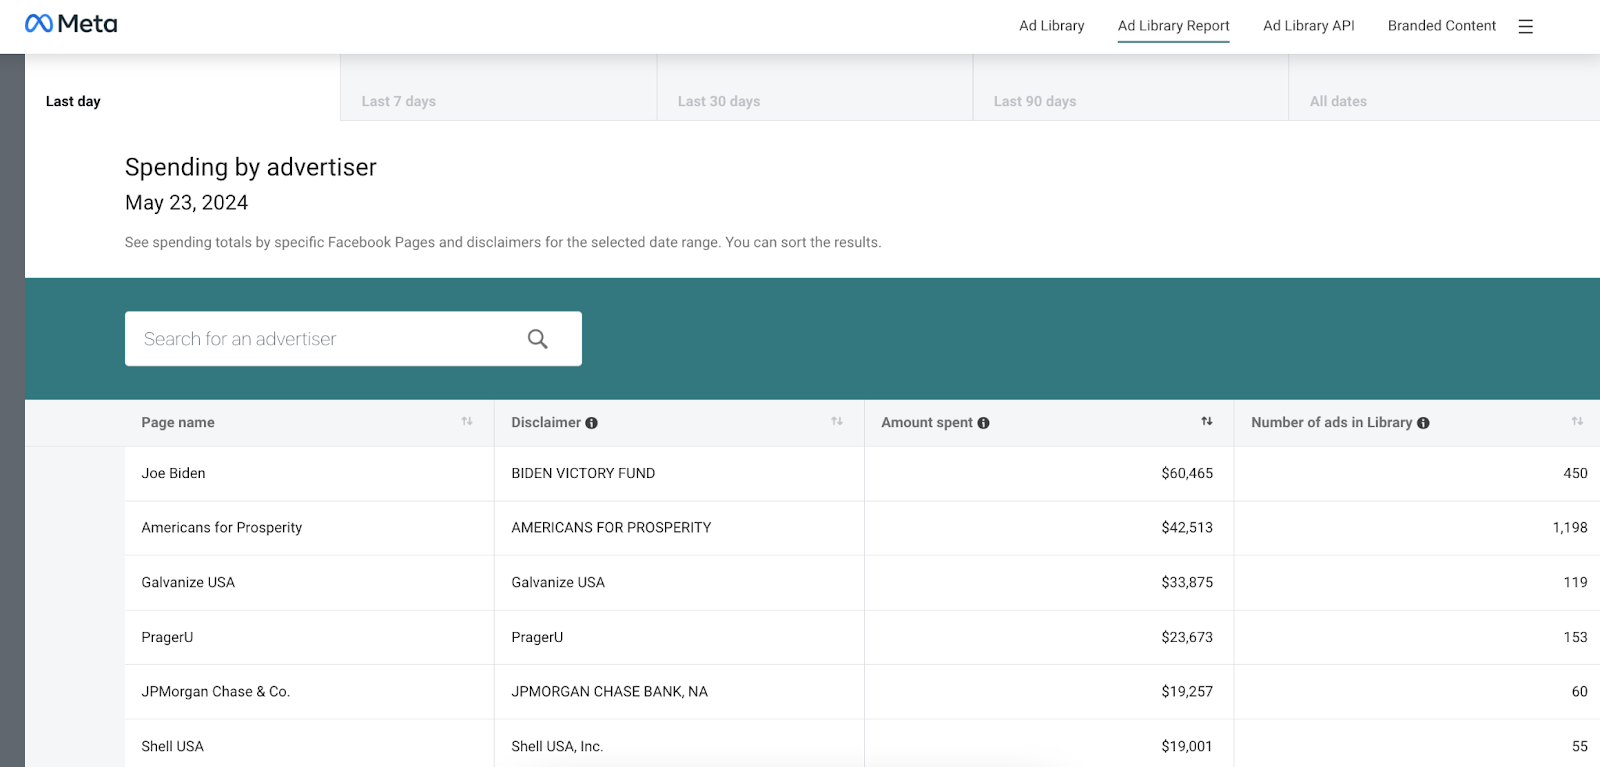
Task: Open Amount spent info icon
Action: pos(984,423)
